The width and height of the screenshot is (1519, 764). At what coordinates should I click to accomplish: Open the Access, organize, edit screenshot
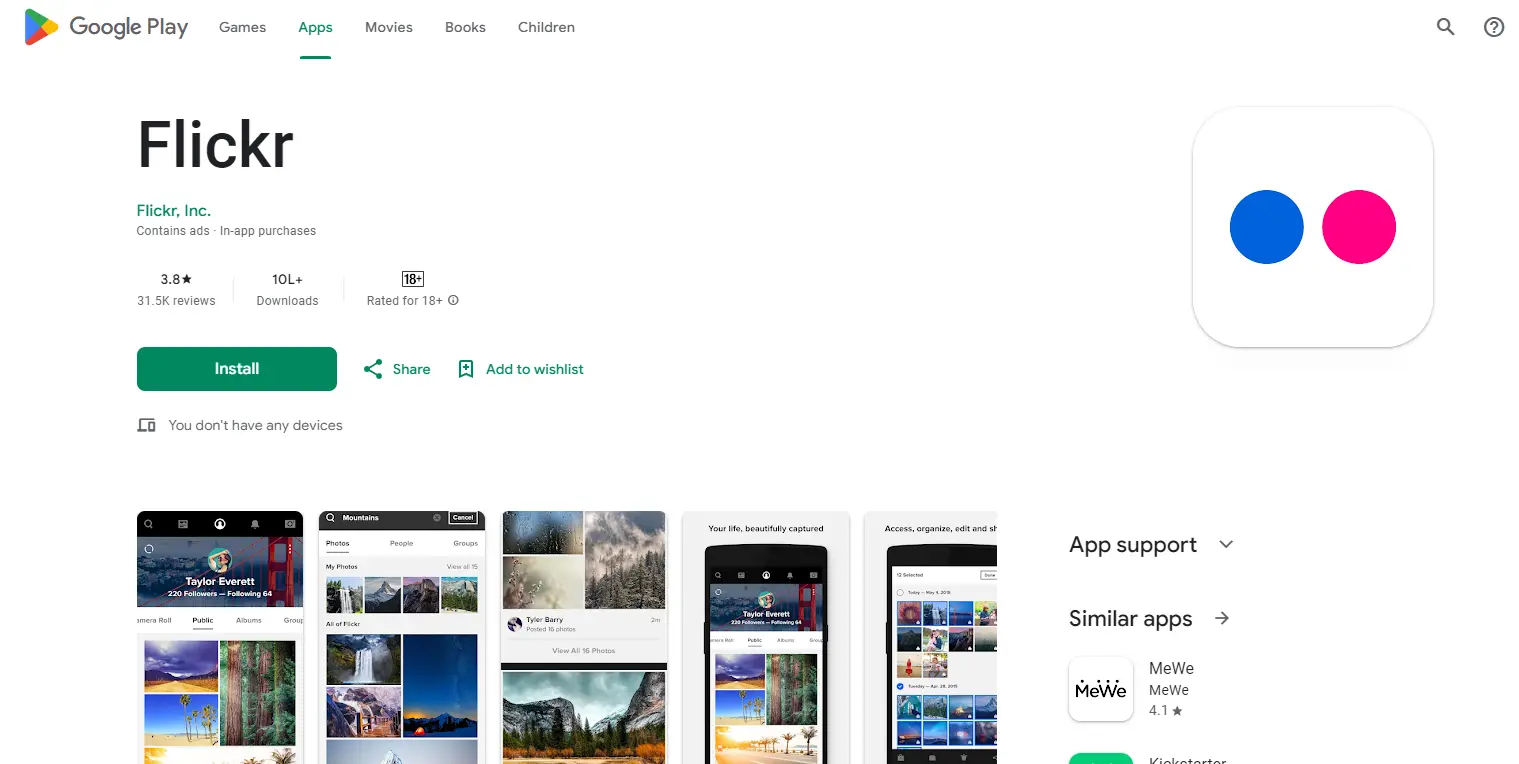(931, 638)
